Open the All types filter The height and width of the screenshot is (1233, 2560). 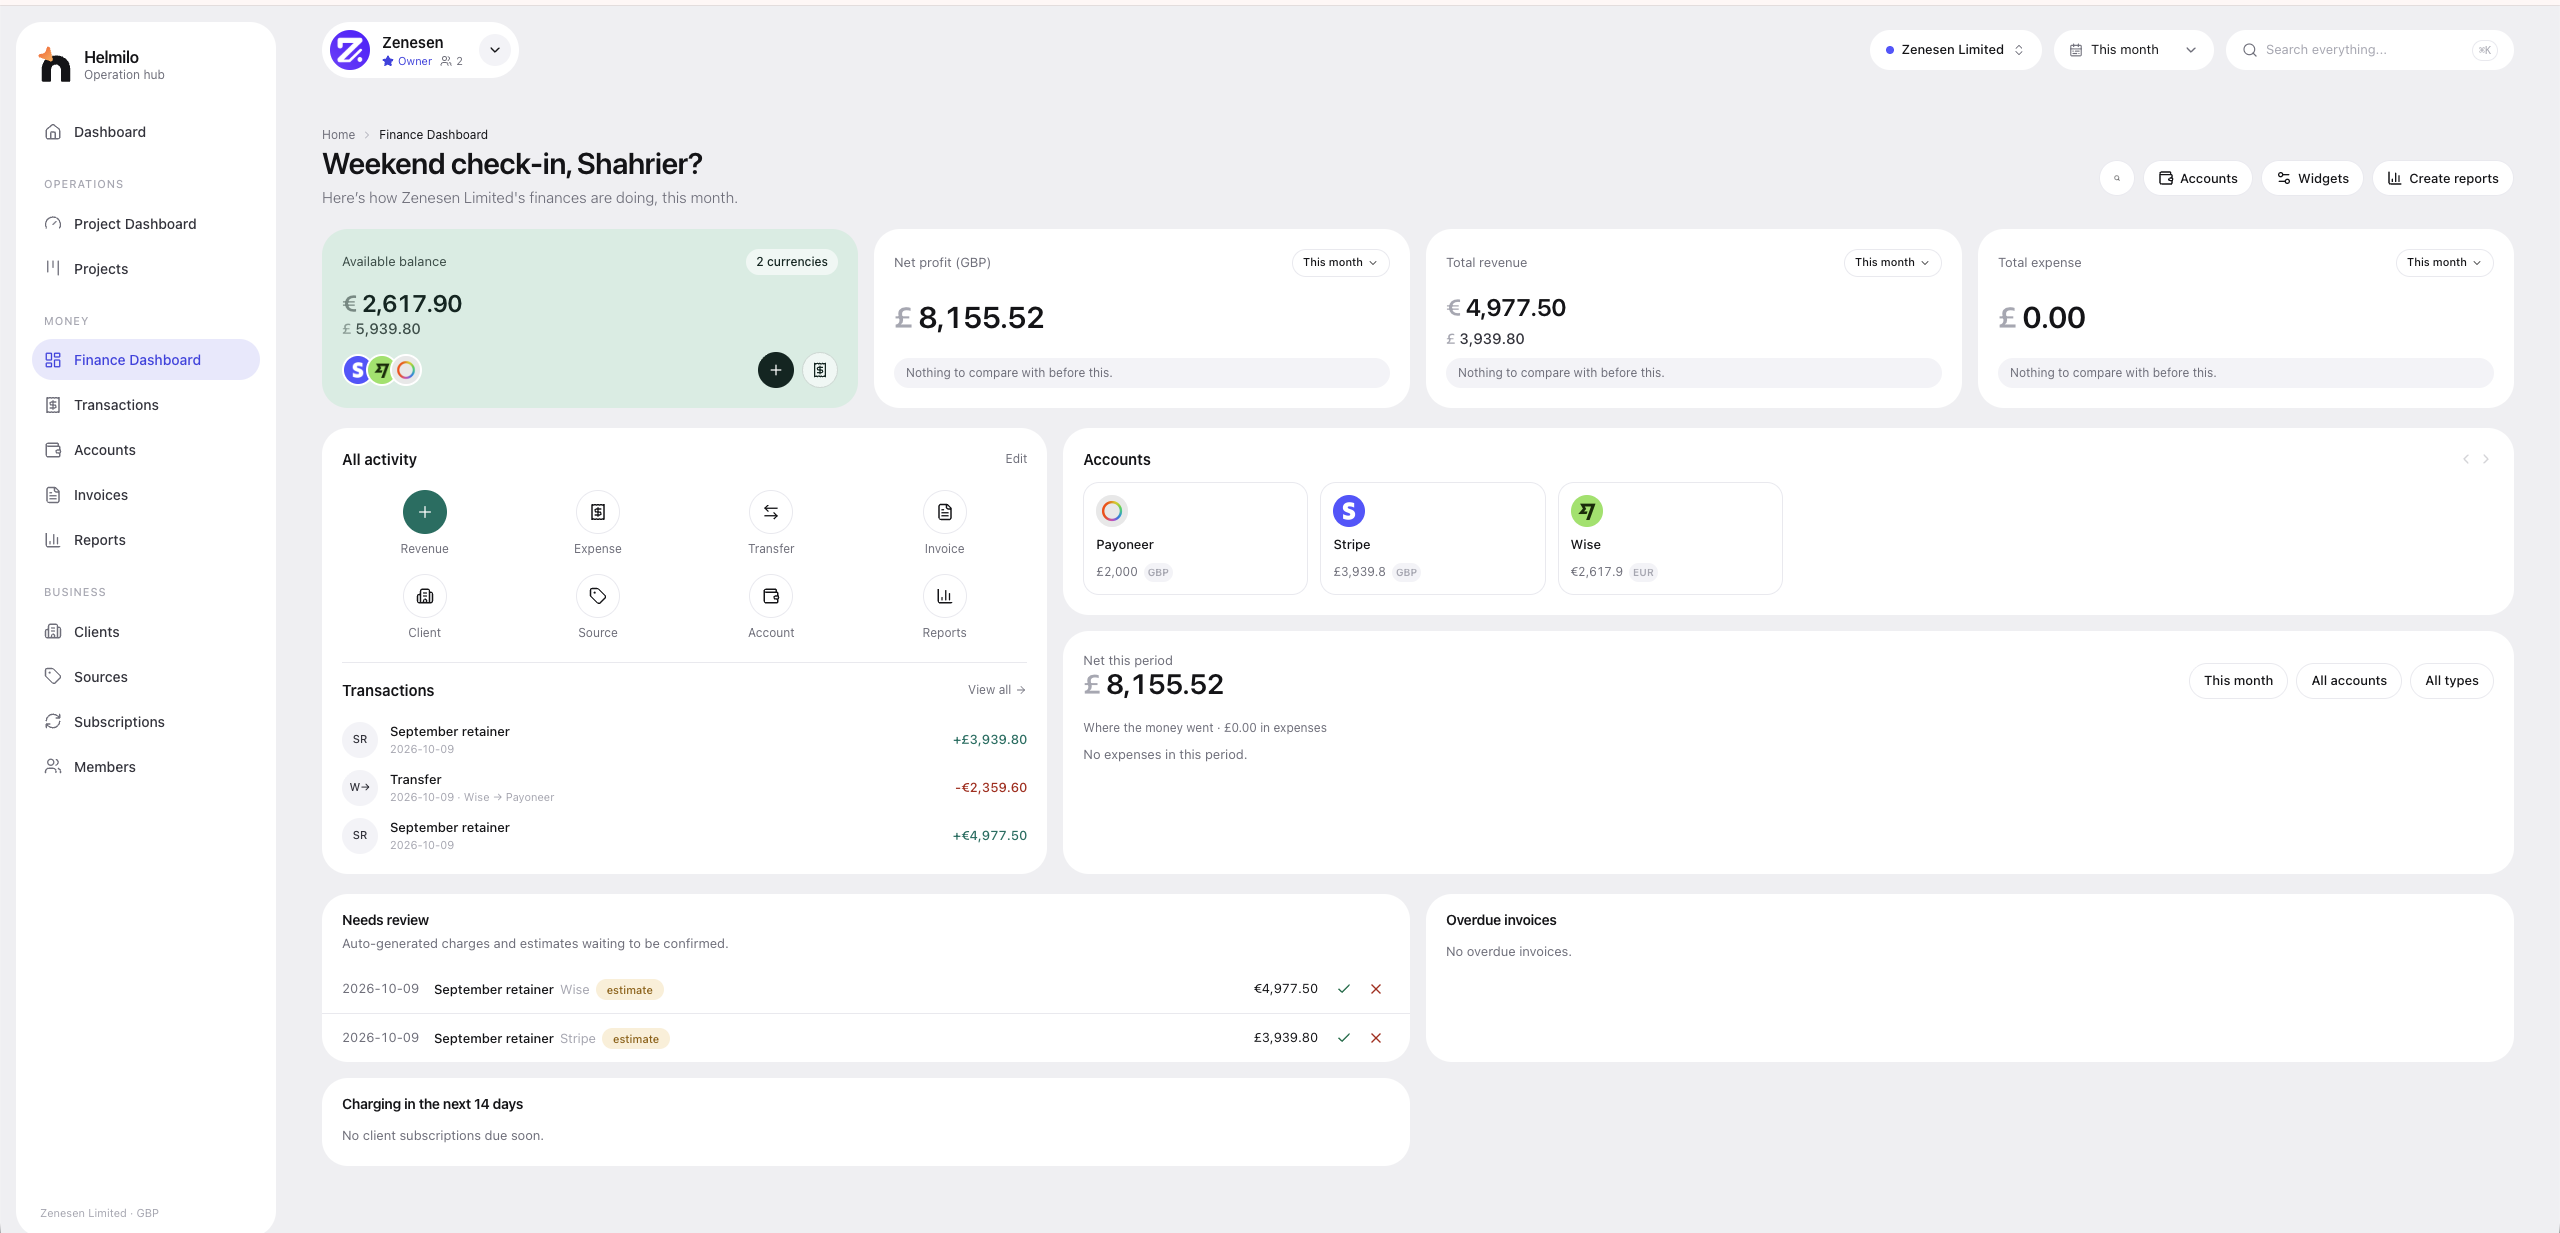click(x=2452, y=681)
